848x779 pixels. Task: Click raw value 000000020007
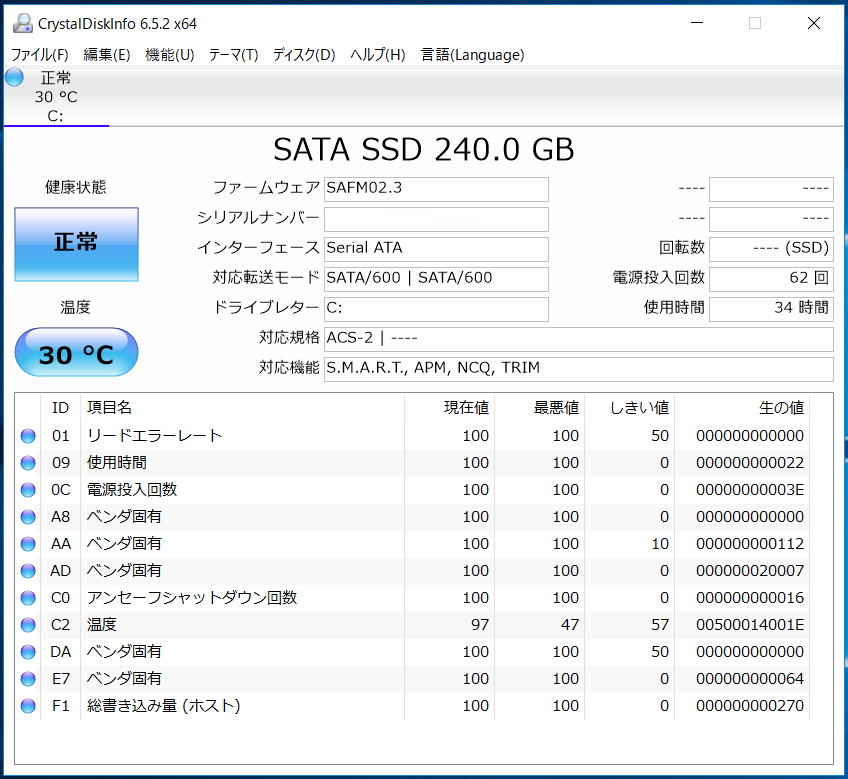pyautogui.click(x=750, y=571)
